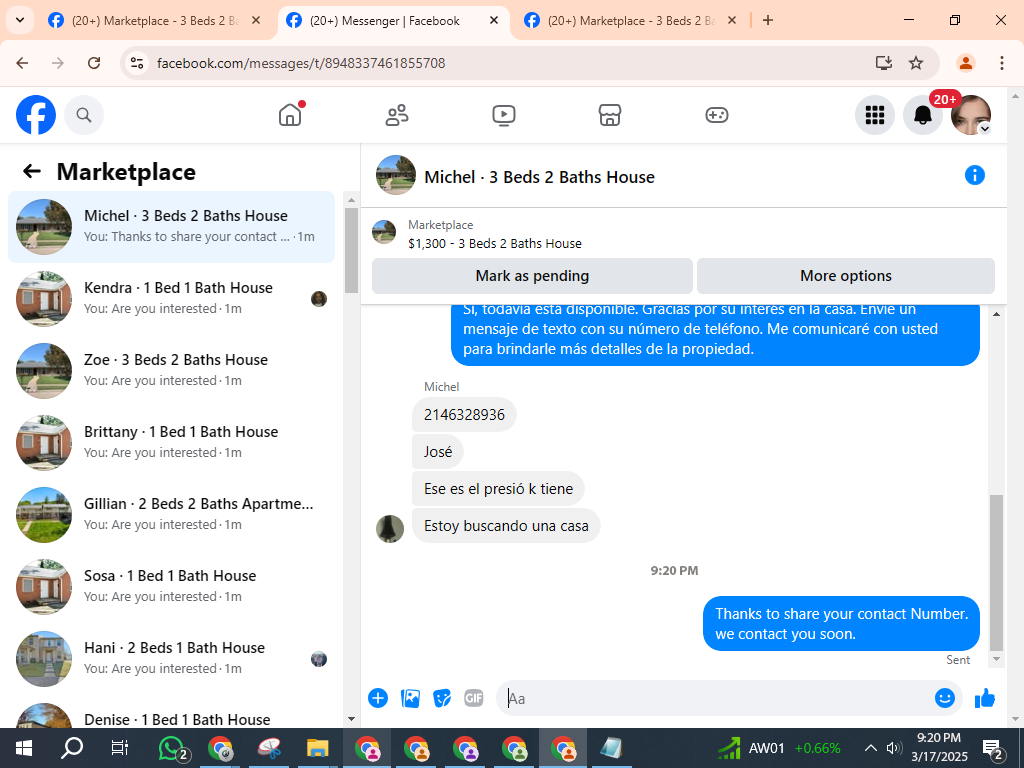Open Gillian 2 Beds 2 Baths Apartment chat
Screen dimensions: 1024x768
click(171, 515)
